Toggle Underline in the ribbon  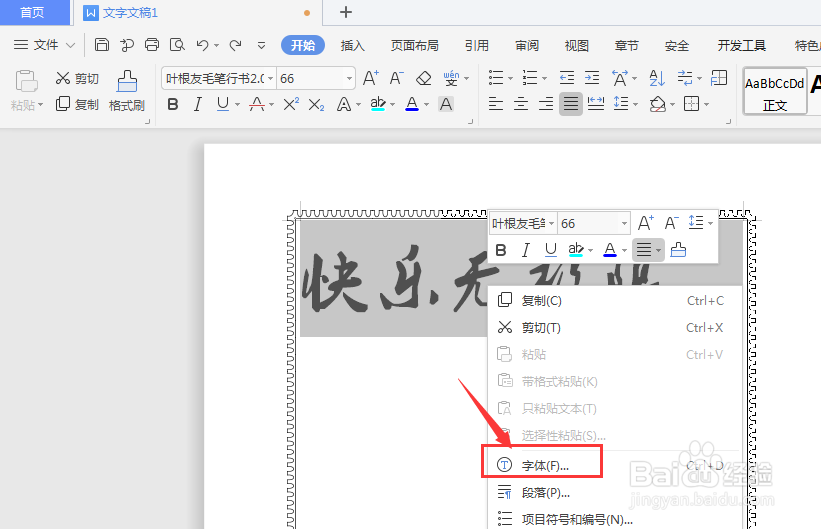223,104
